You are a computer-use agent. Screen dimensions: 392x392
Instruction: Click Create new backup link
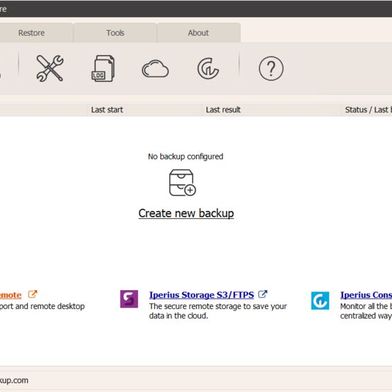tap(186, 213)
